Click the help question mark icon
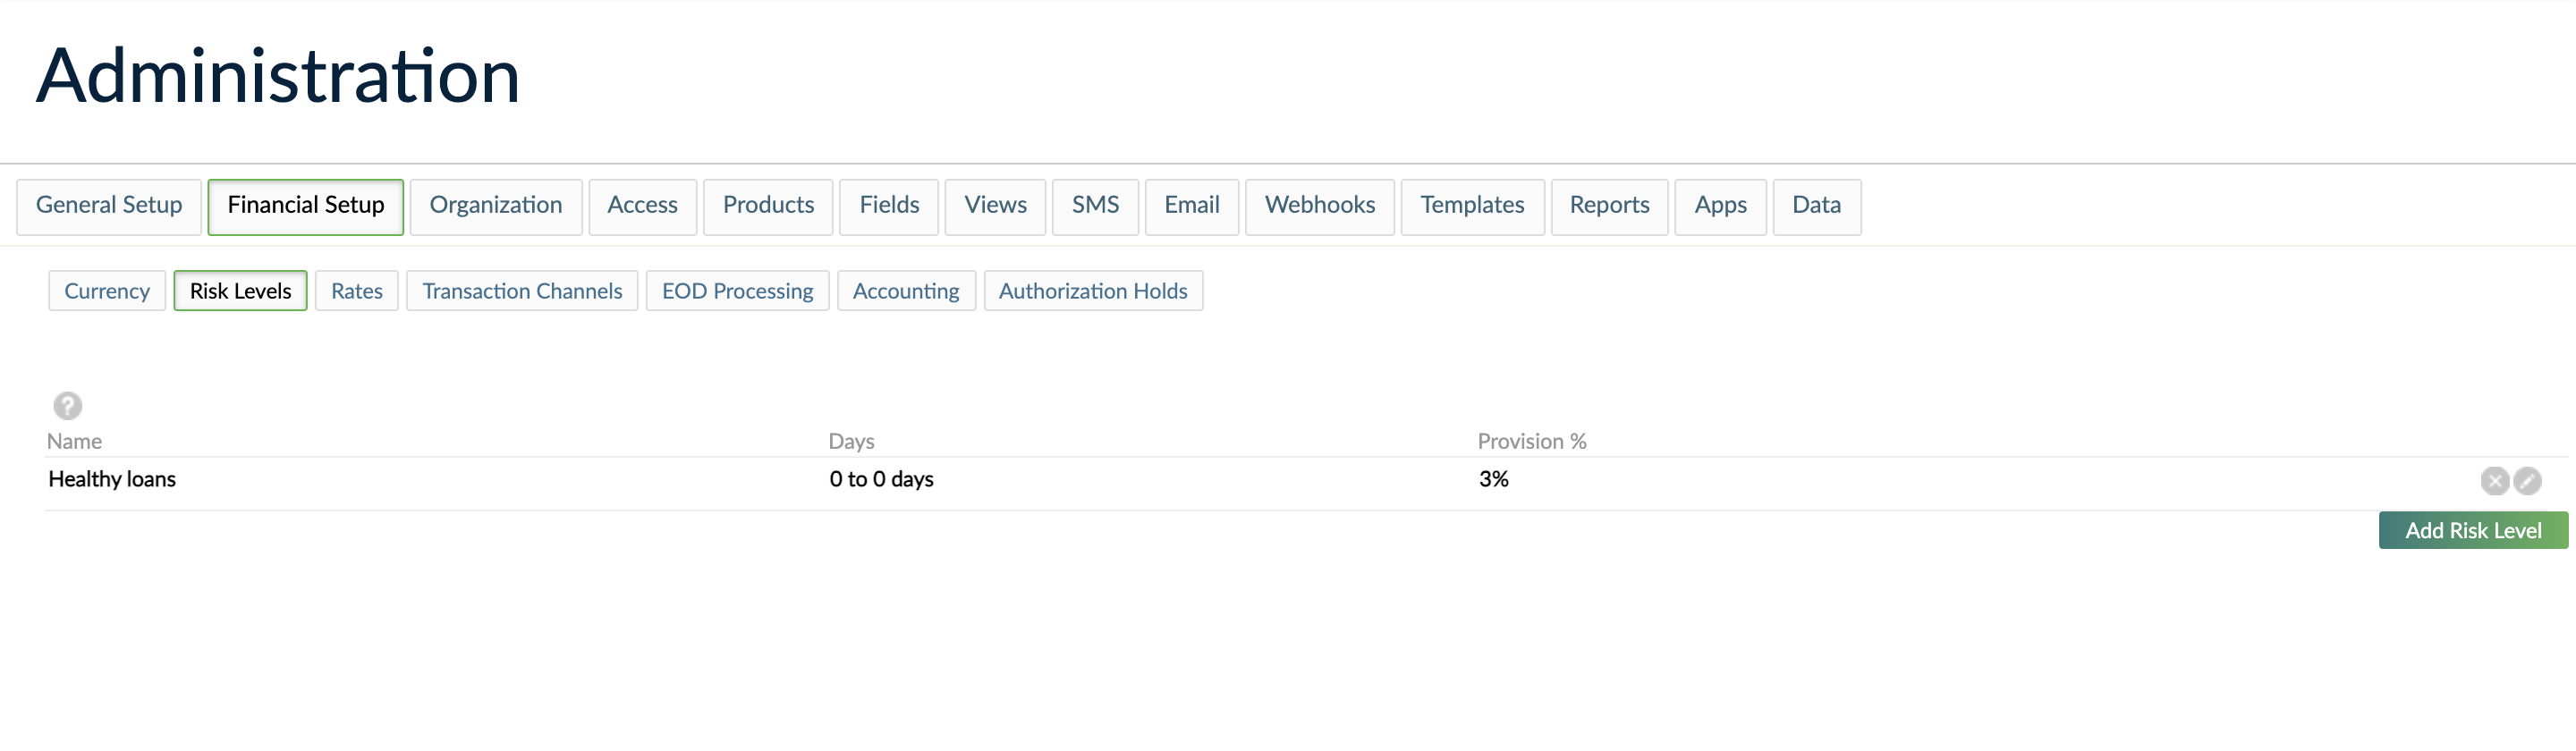Image resolution: width=2576 pixels, height=751 pixels. [67, 406]
